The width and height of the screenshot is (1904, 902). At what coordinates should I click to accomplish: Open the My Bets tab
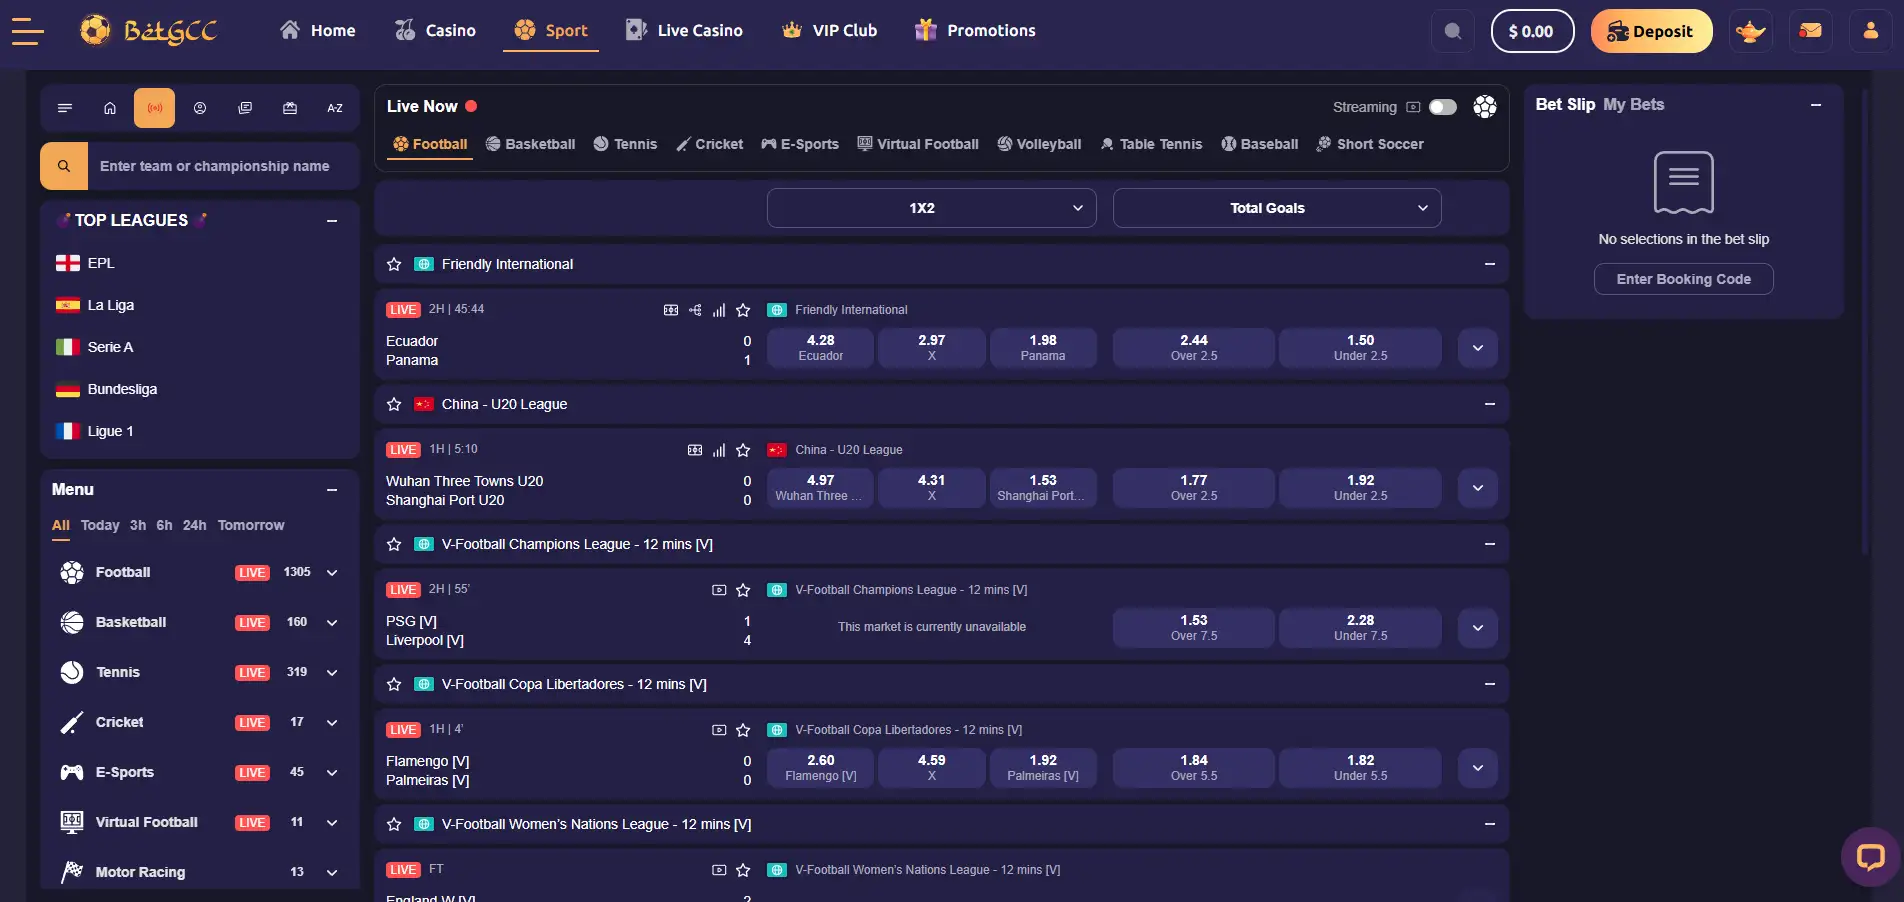(1634, 104)
